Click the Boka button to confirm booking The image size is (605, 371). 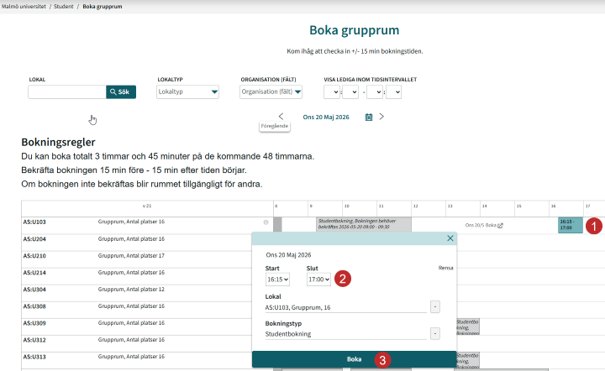(x=354, y=359)
